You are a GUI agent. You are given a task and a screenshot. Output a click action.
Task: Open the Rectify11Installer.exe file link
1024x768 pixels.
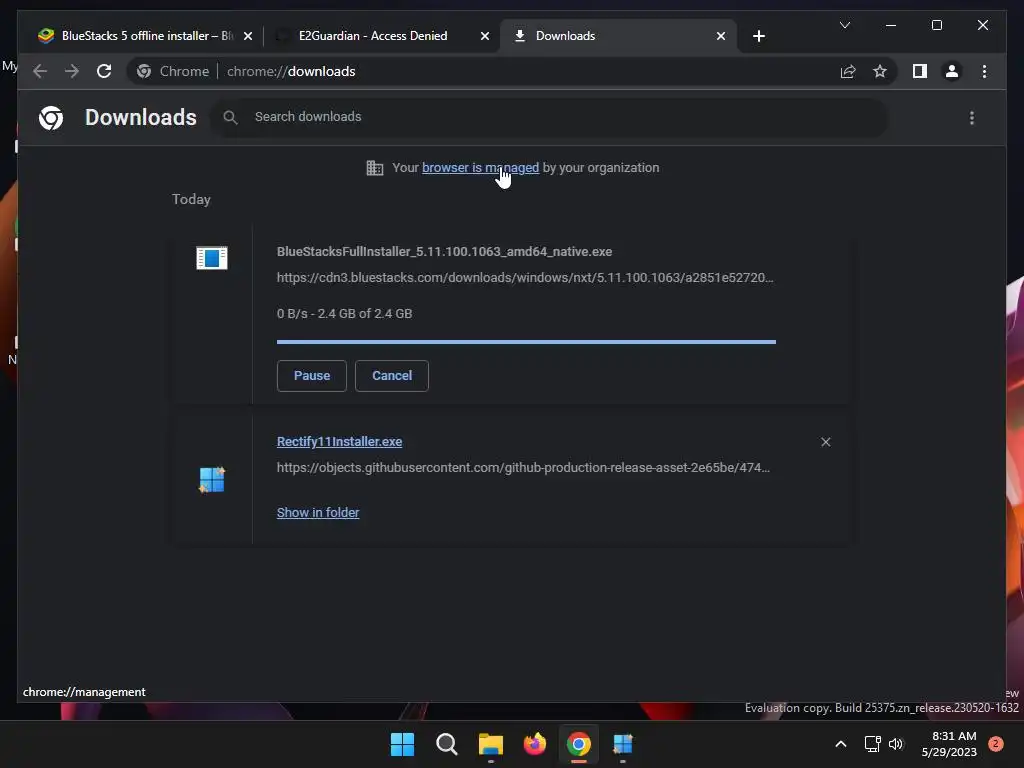(340, 441)
